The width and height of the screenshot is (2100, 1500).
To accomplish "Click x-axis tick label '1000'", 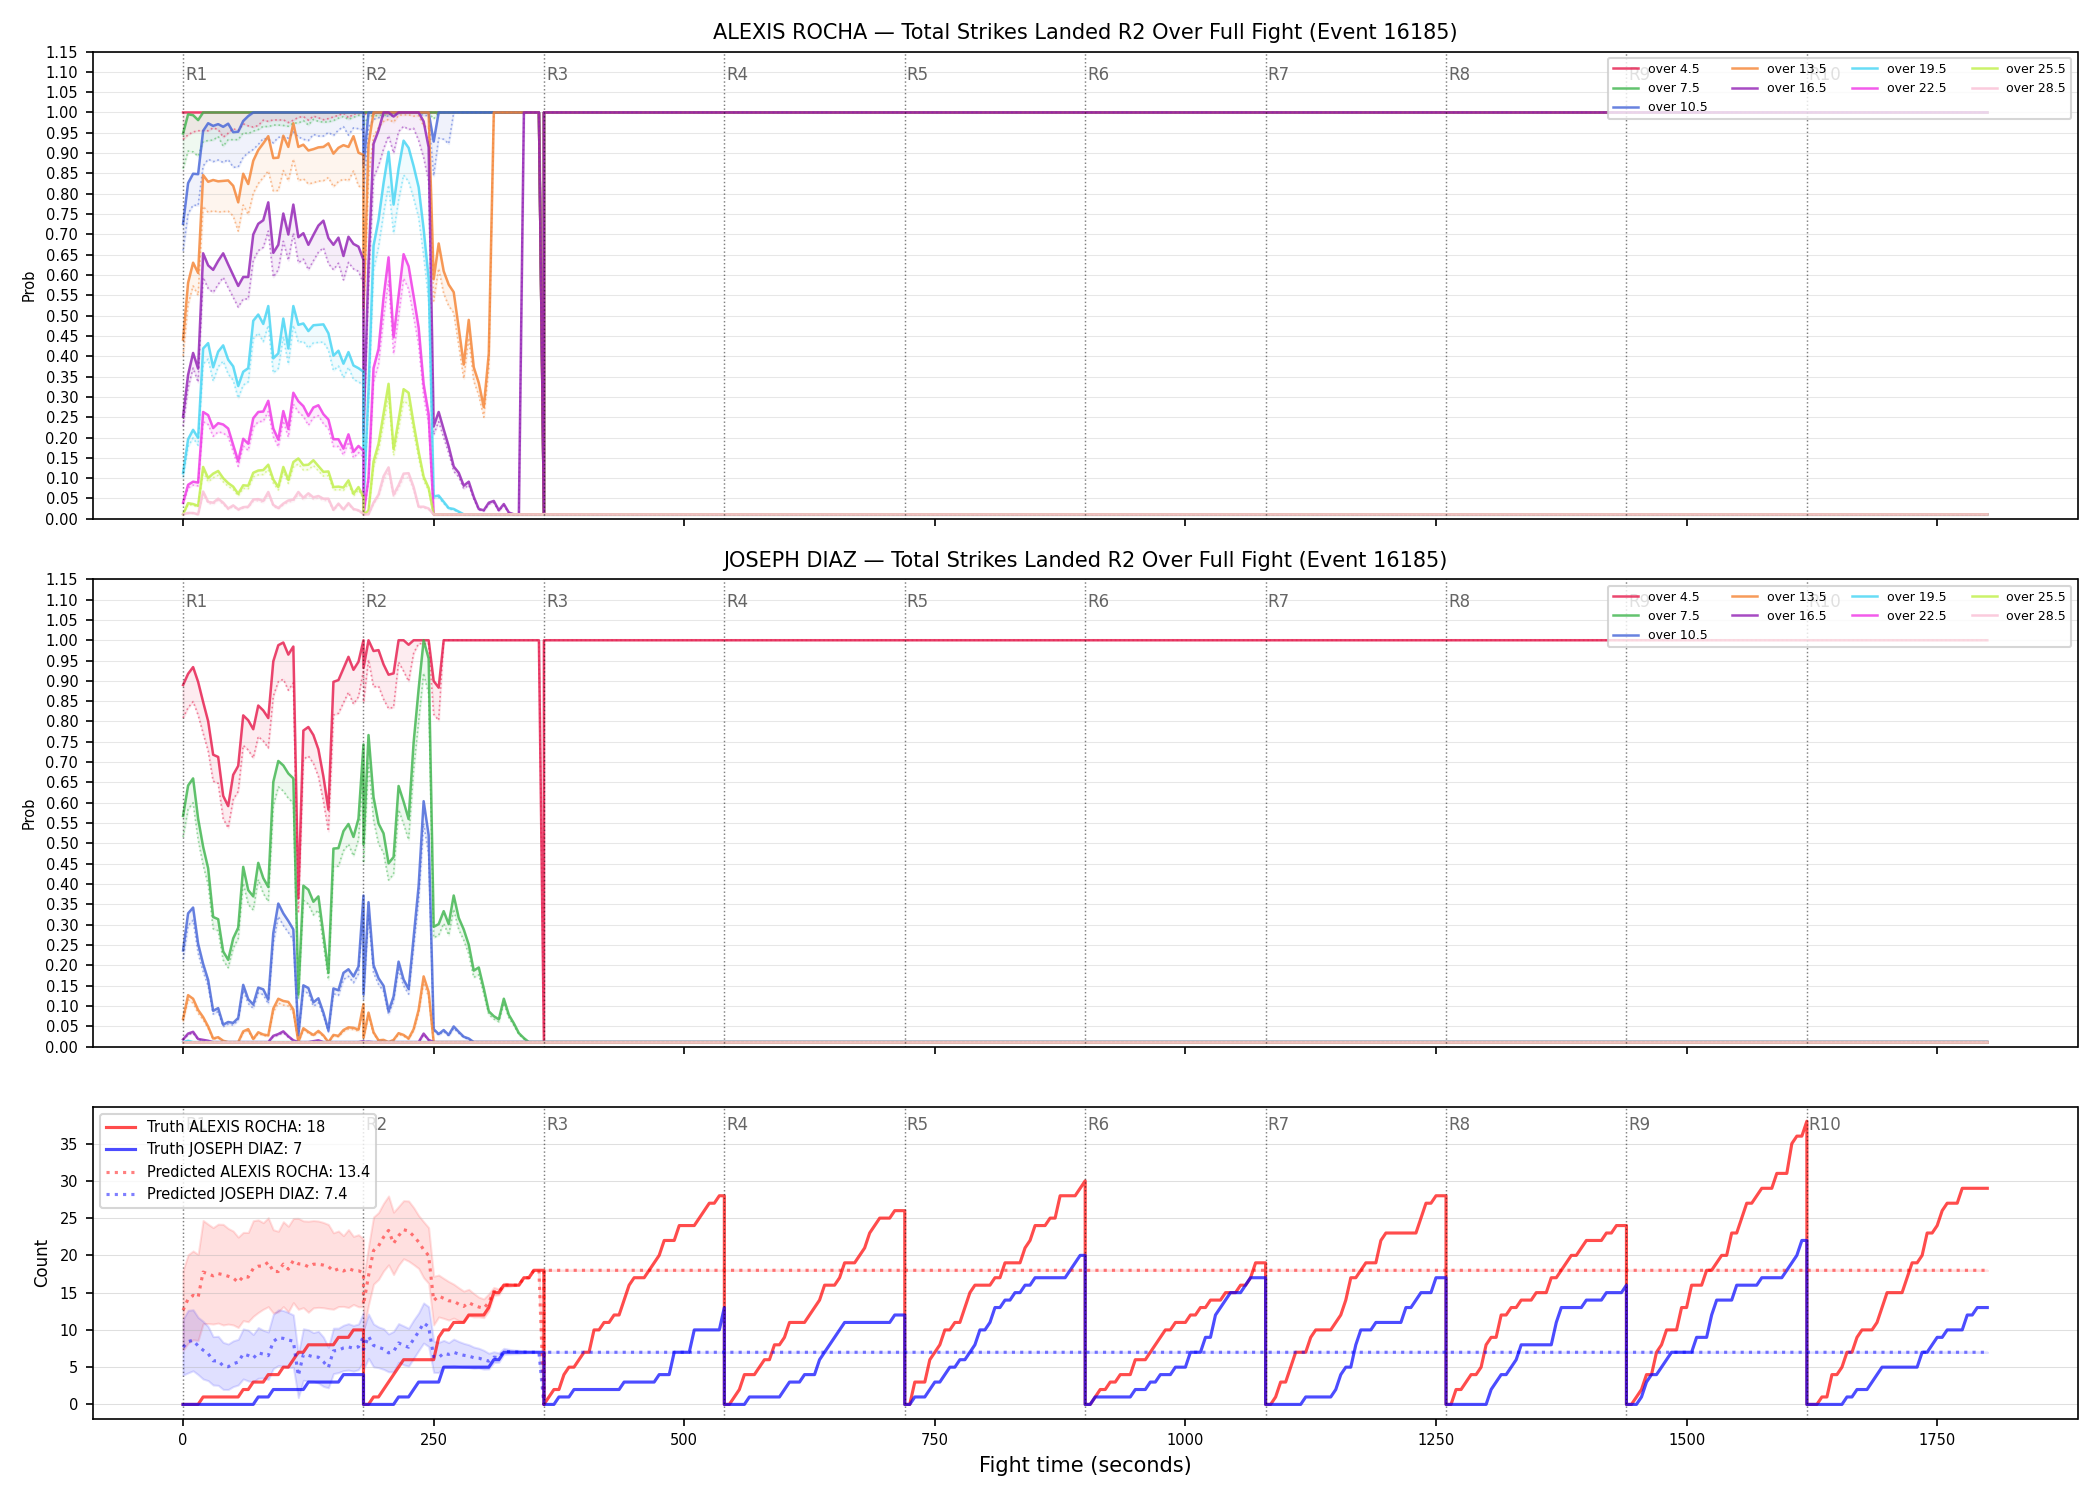I will [1185, 1440].
